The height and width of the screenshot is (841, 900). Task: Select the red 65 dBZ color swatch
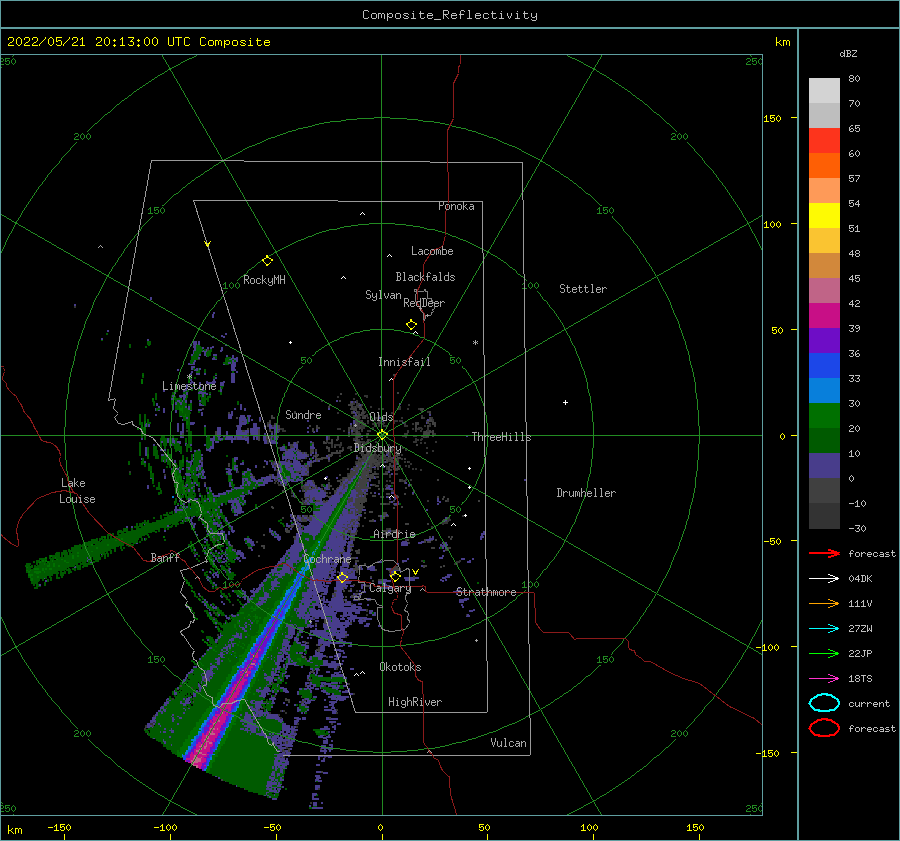[x=824, y=141]
